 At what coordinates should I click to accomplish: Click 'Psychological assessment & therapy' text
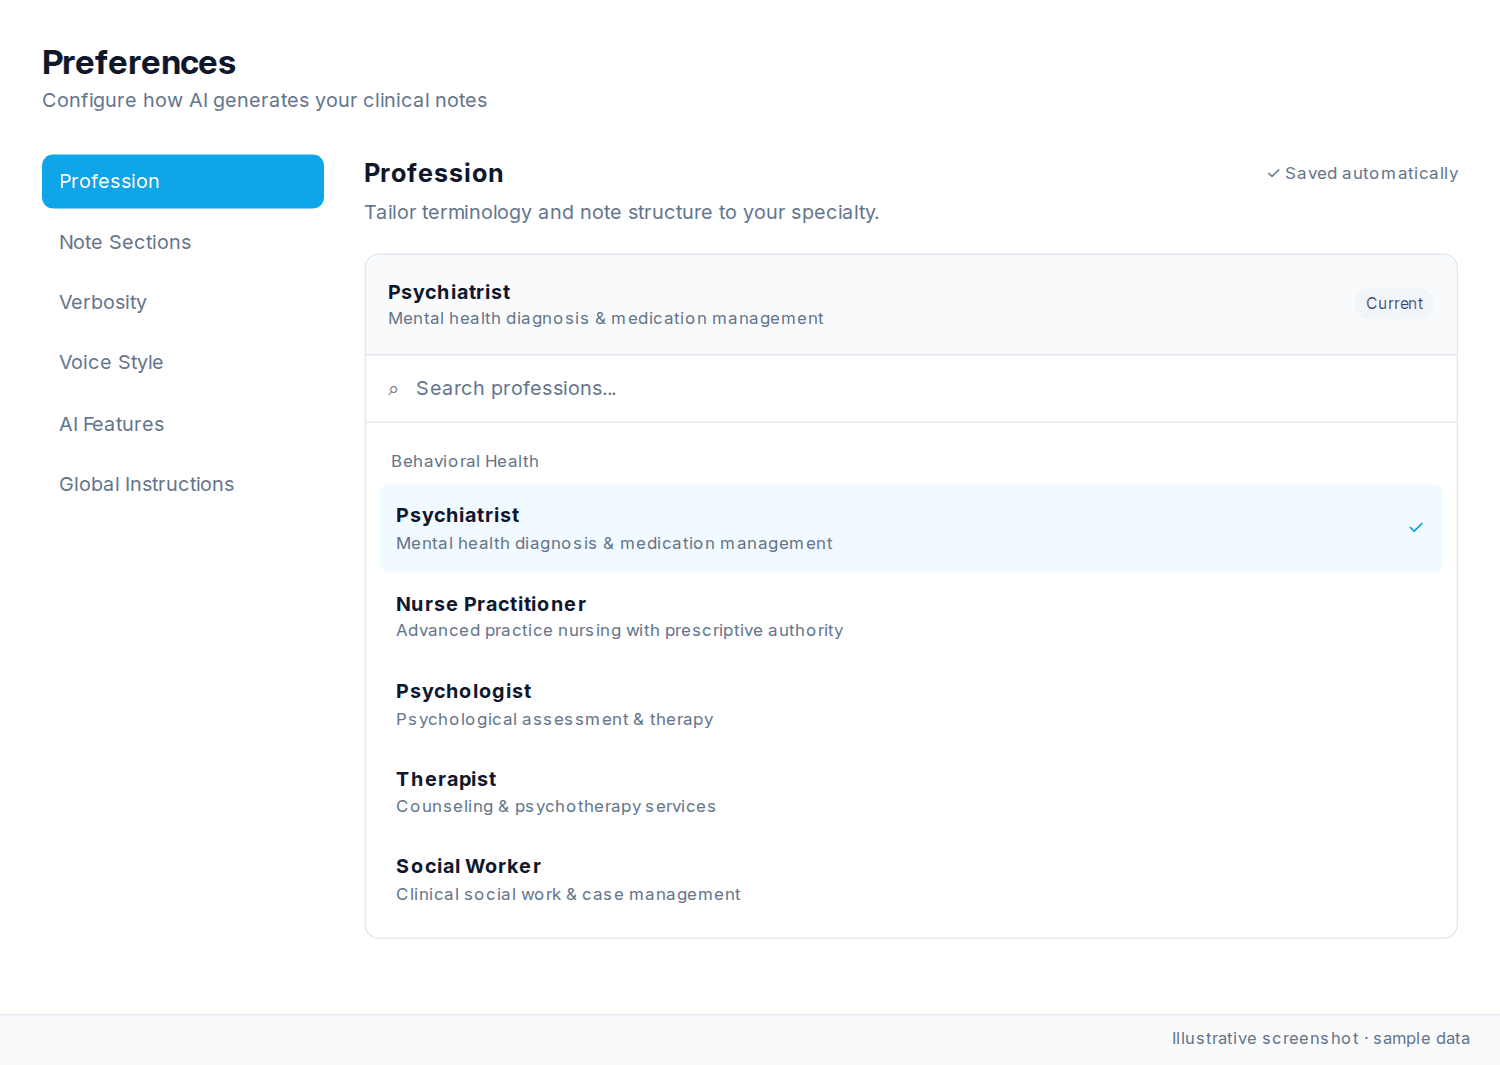click(554, 719)
